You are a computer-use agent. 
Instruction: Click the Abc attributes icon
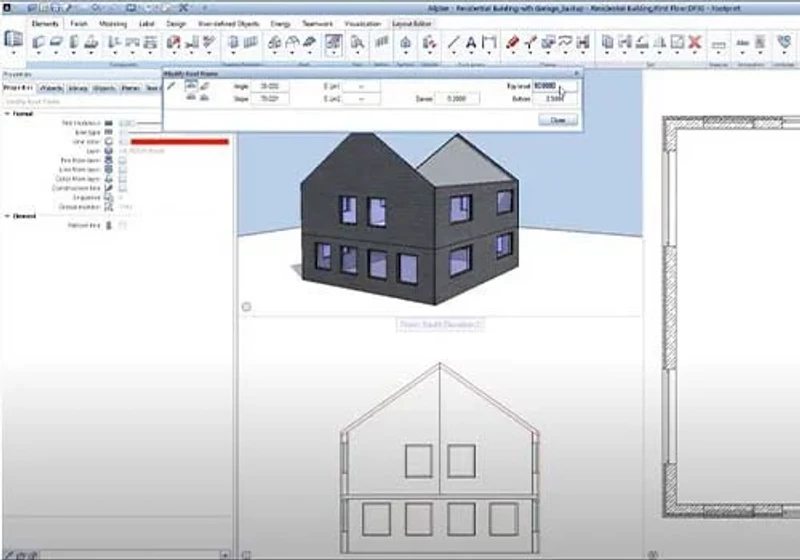(742, 43)
